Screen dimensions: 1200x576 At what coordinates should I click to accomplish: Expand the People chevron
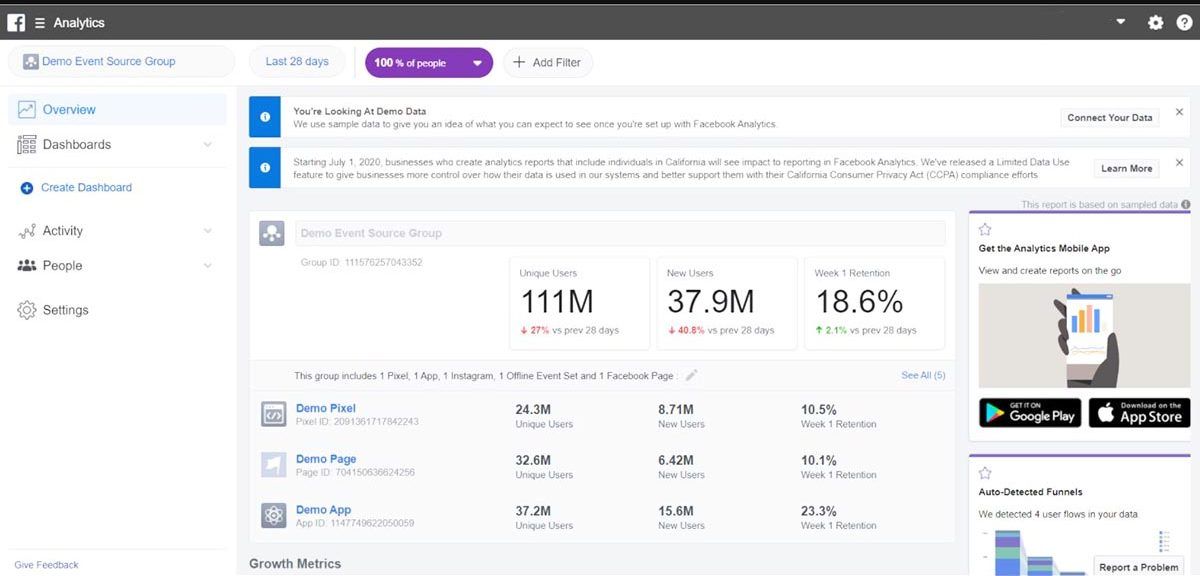(208, 266)
